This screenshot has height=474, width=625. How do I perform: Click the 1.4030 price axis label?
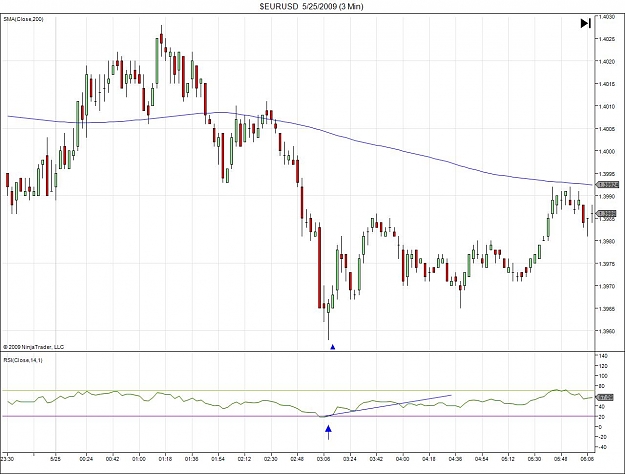(608, 17)
